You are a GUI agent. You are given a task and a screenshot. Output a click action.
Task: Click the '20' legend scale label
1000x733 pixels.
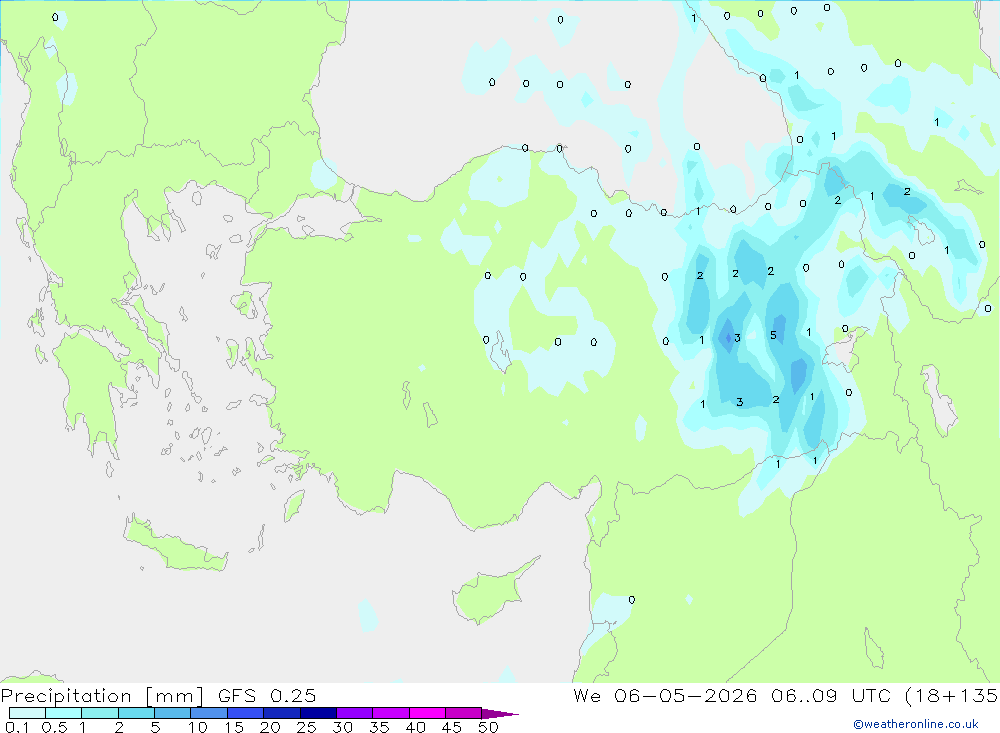[x=270, y=727]
